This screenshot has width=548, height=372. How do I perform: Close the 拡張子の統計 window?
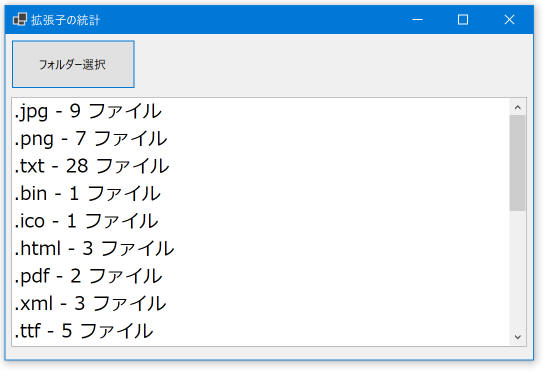510,20
